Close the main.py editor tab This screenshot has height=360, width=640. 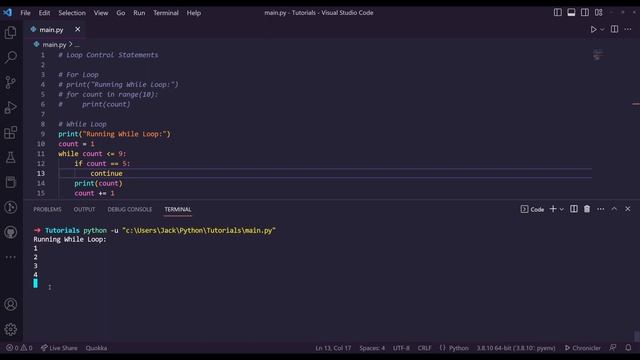pos(78,29)
